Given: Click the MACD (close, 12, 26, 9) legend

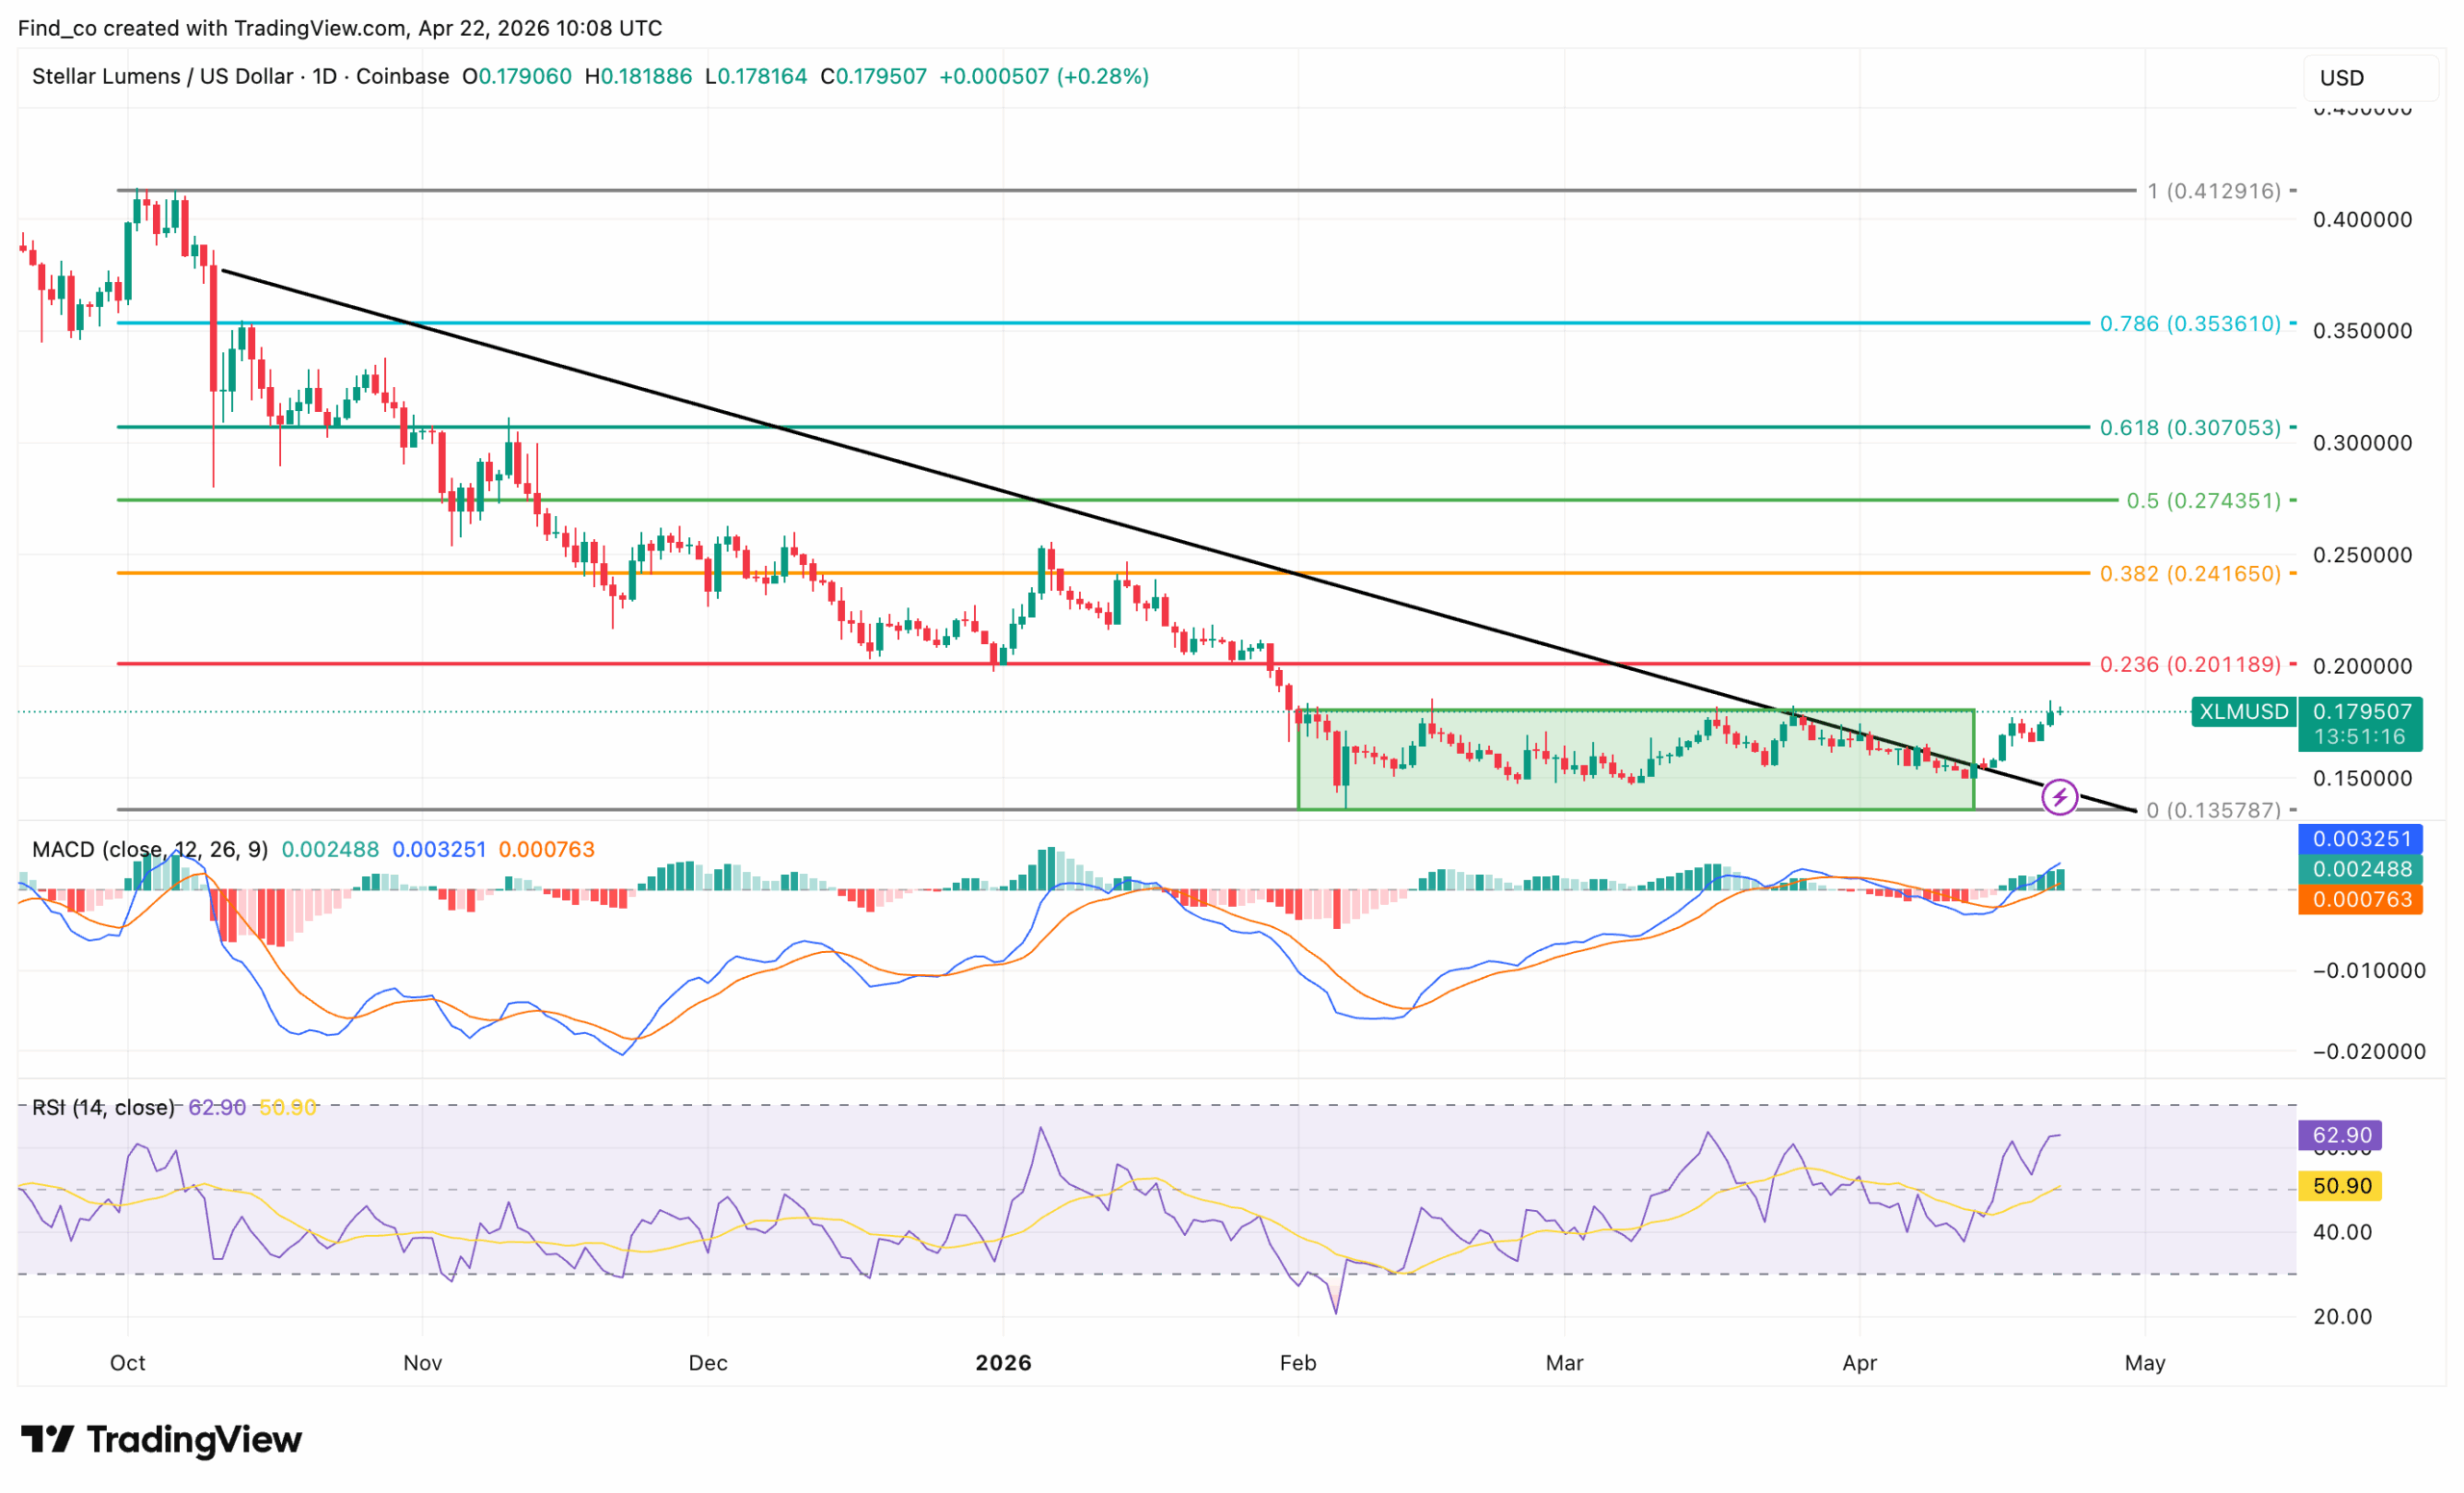Looking at the screenshot, I should [150, 849].
